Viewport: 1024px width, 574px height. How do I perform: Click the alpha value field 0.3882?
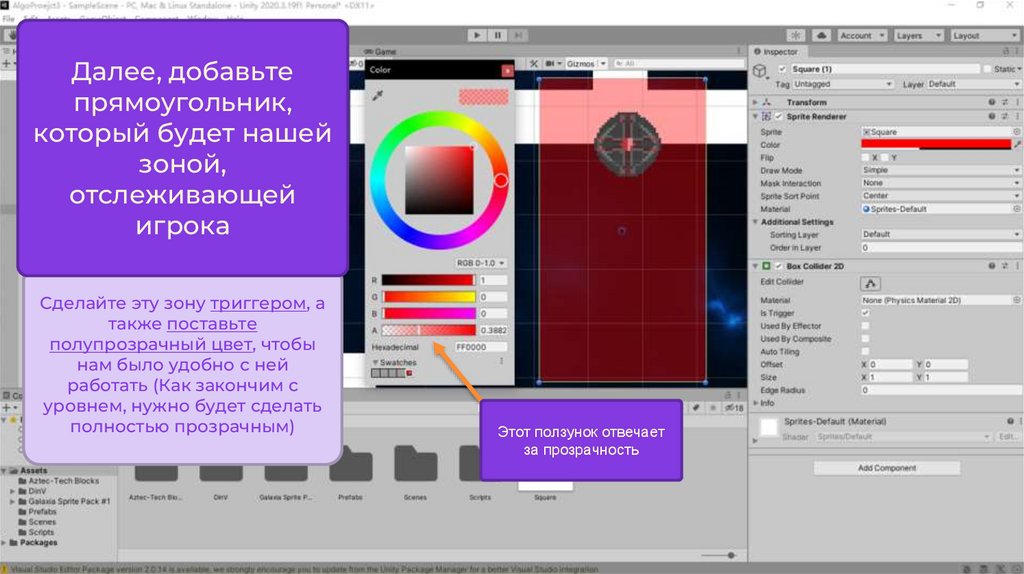pyautogui.click(x=493, y=330)
